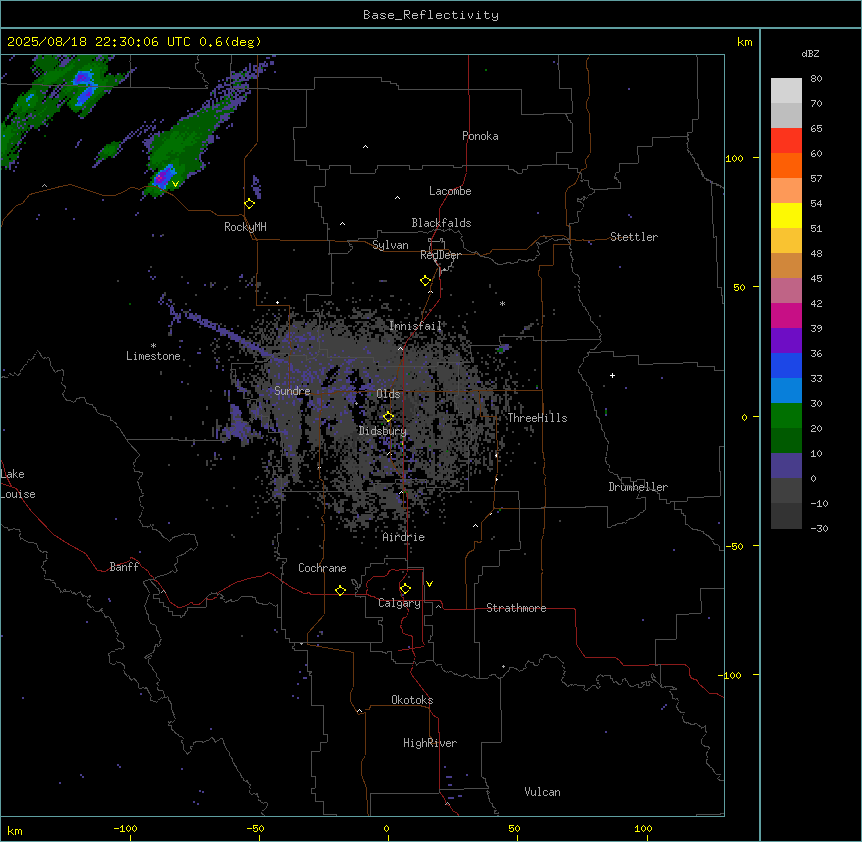The height and width of the screenshot is (842, 862).
Task: Click the Innisfail town label
Action: [x=415, y=326]
